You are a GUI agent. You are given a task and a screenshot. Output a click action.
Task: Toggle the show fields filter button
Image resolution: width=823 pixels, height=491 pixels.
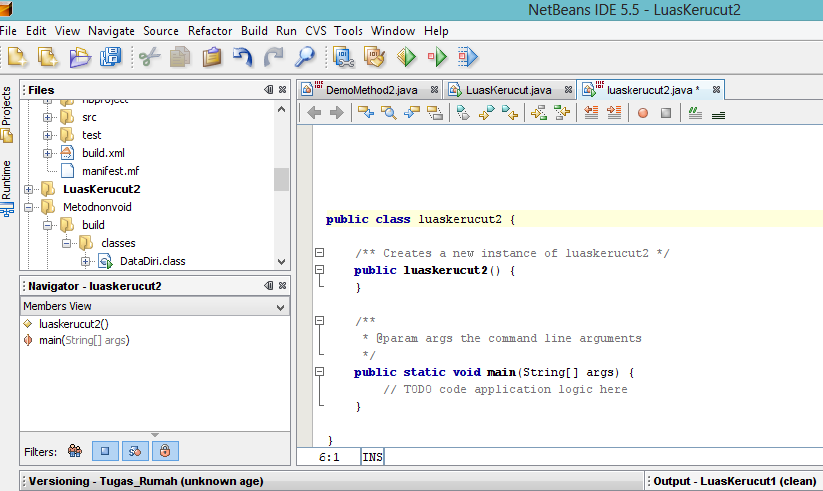[105, 451]
